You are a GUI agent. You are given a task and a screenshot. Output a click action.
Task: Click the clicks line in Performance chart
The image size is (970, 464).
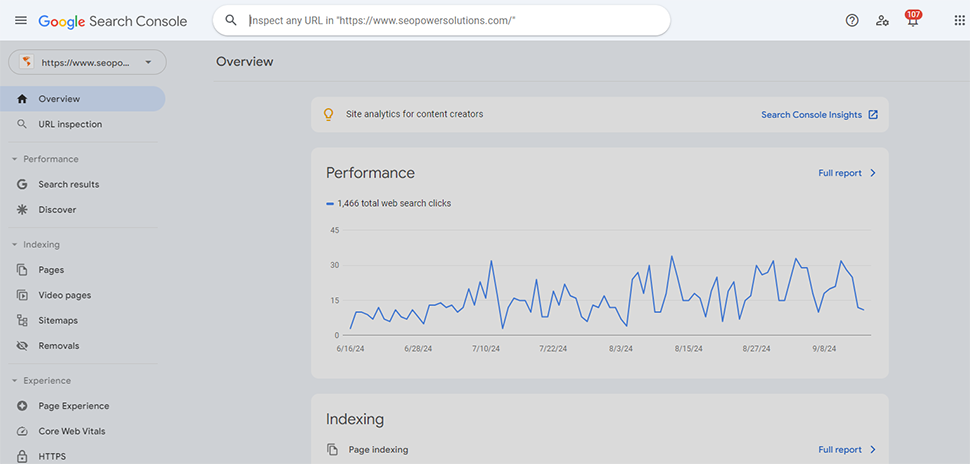(606, 292)
